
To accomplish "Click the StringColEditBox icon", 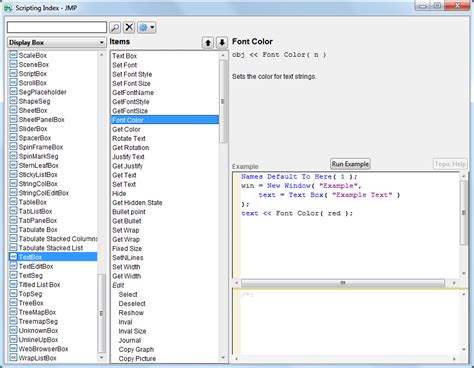I will 13,193.
